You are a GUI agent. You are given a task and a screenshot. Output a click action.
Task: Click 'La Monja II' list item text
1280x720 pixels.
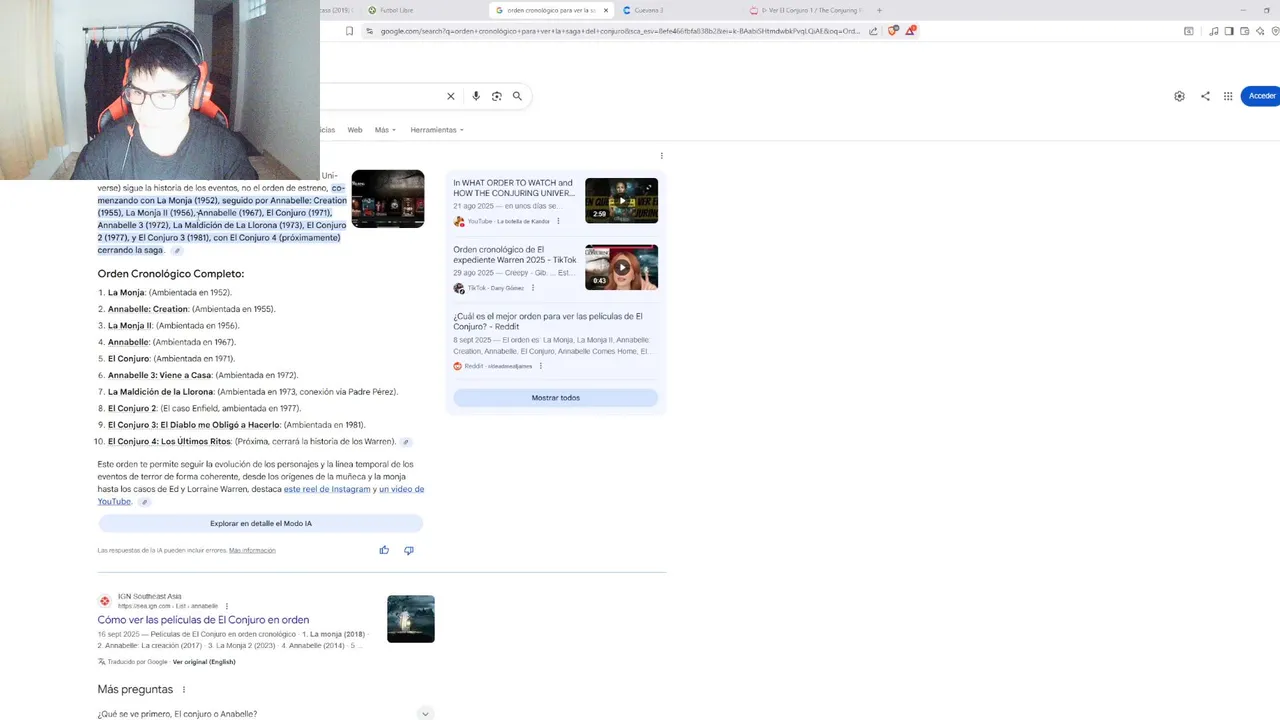click(x=130, y=326)
